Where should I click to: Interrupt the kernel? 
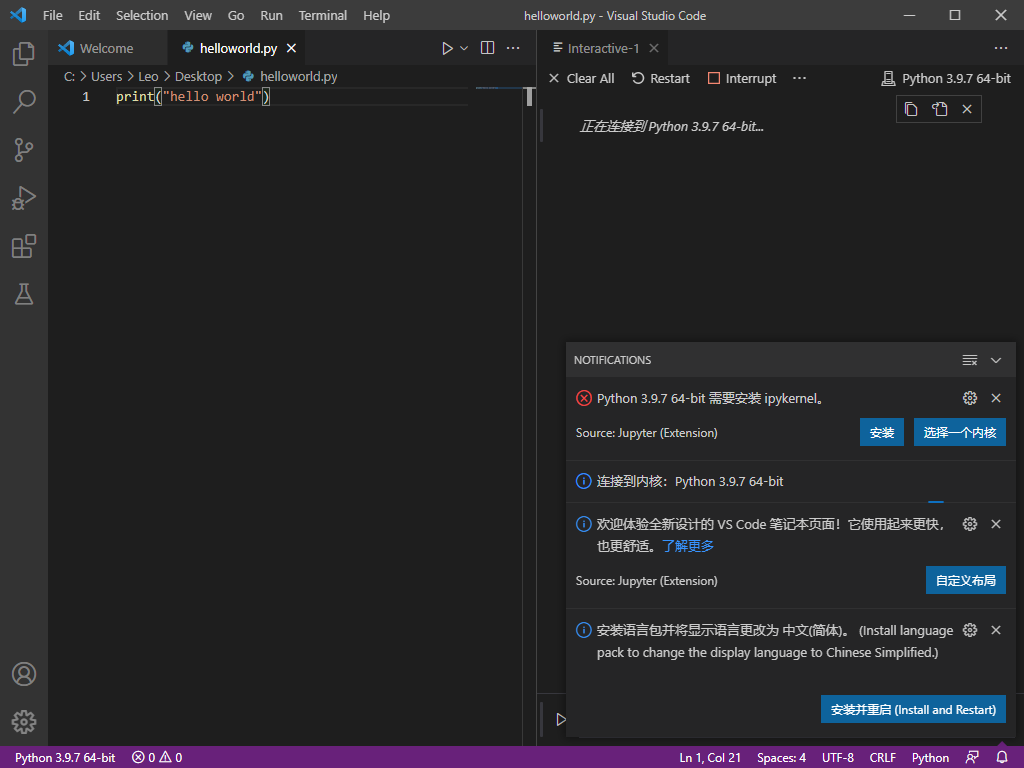pyautogui.click(x=742, y=78)
